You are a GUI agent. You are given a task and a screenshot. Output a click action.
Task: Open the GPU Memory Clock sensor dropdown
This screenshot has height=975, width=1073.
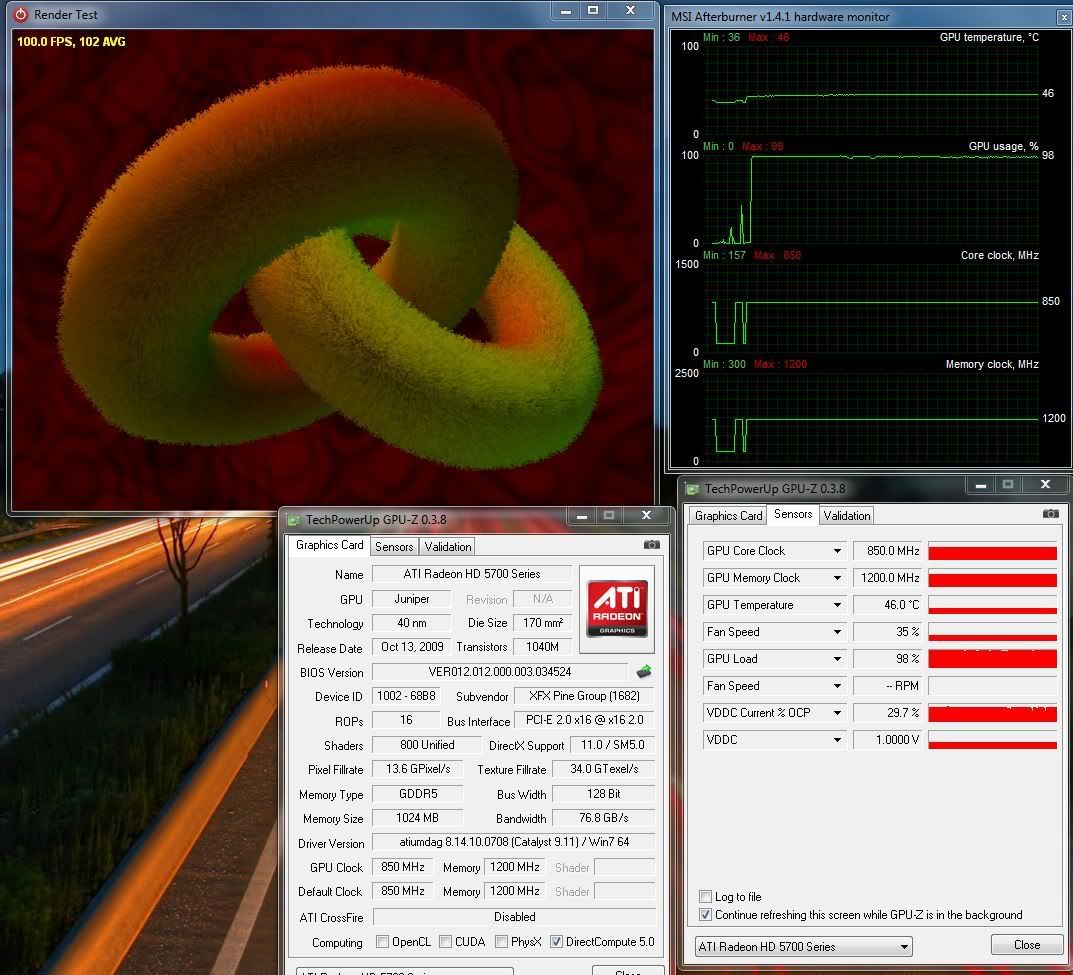837,578
